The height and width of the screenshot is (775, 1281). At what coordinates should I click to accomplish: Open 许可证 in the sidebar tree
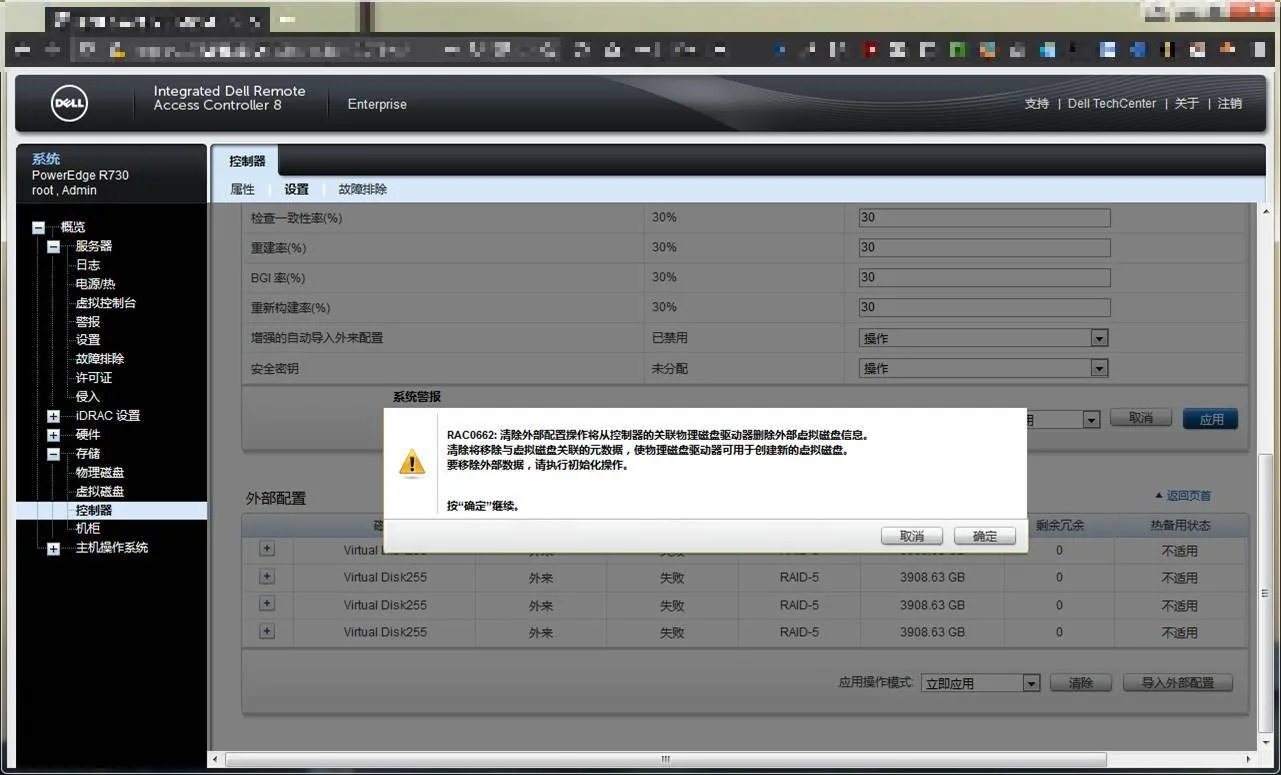pos(94,378)
